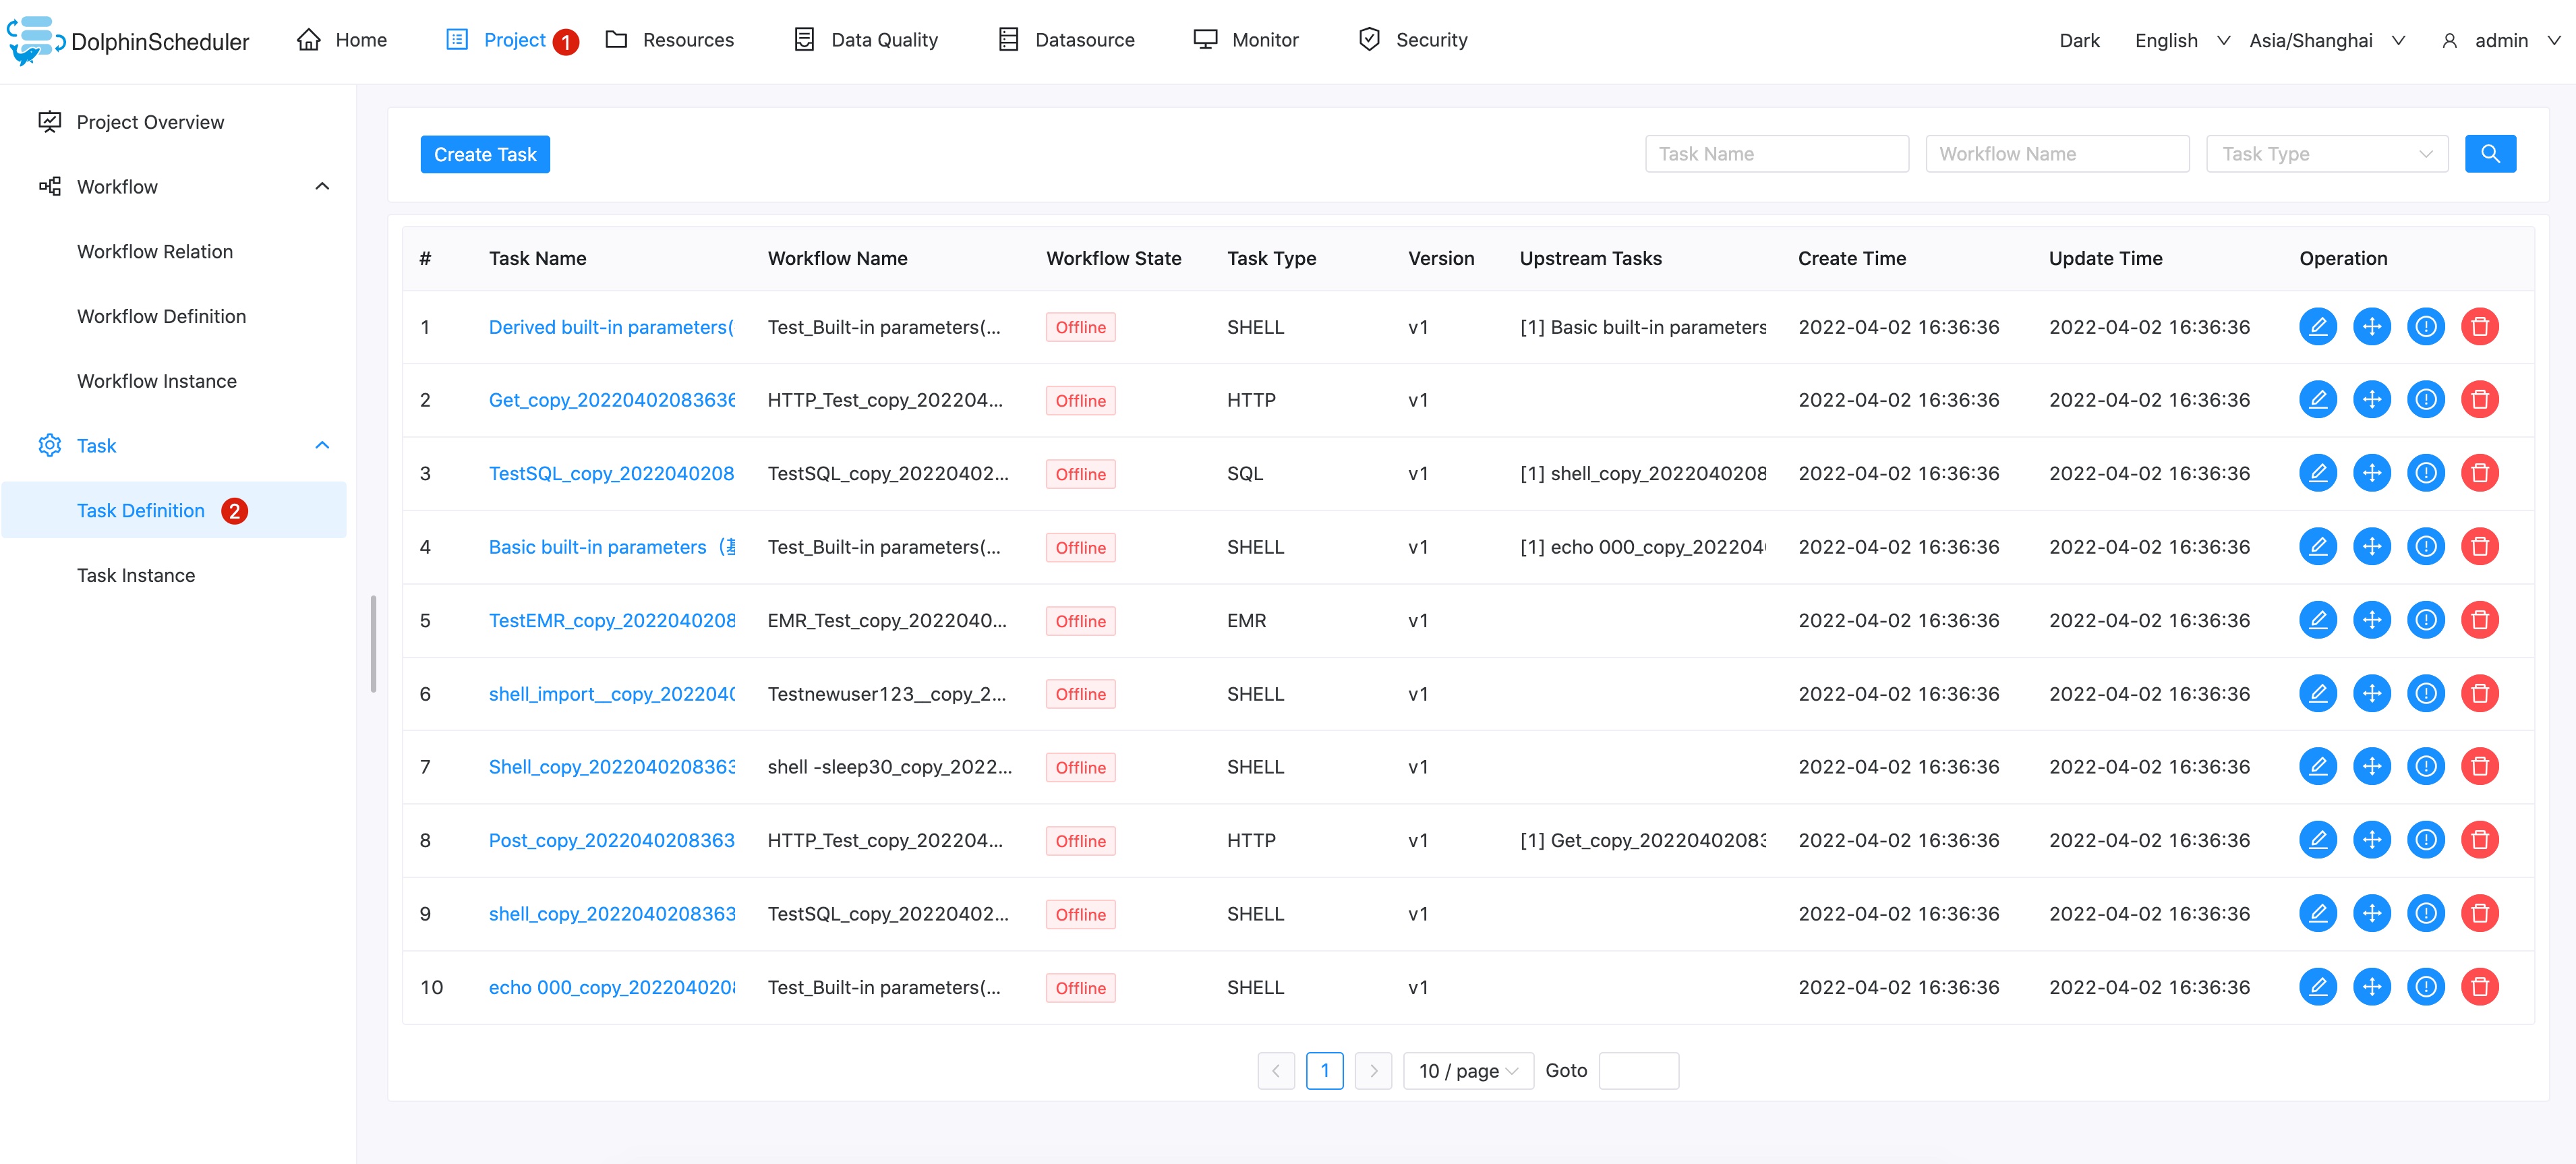2576x1164 pixels.
Task: Collapse the Workflow sidebar section
Action: (321, 187)
